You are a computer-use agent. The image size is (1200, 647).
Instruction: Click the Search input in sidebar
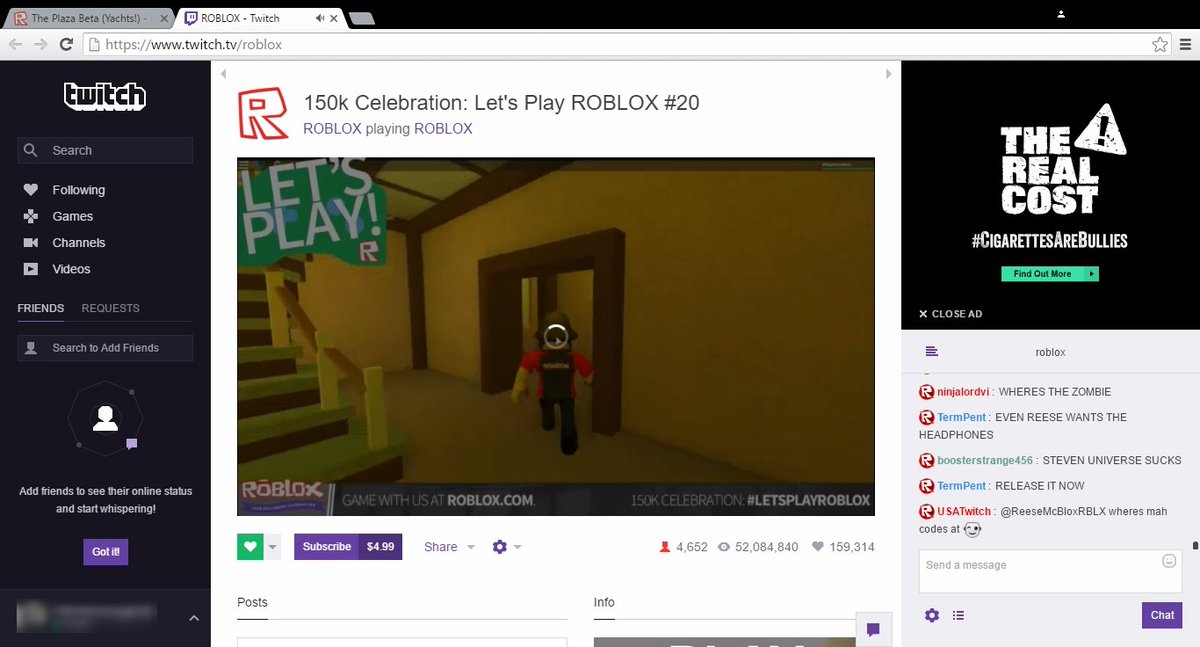[105, 150]
